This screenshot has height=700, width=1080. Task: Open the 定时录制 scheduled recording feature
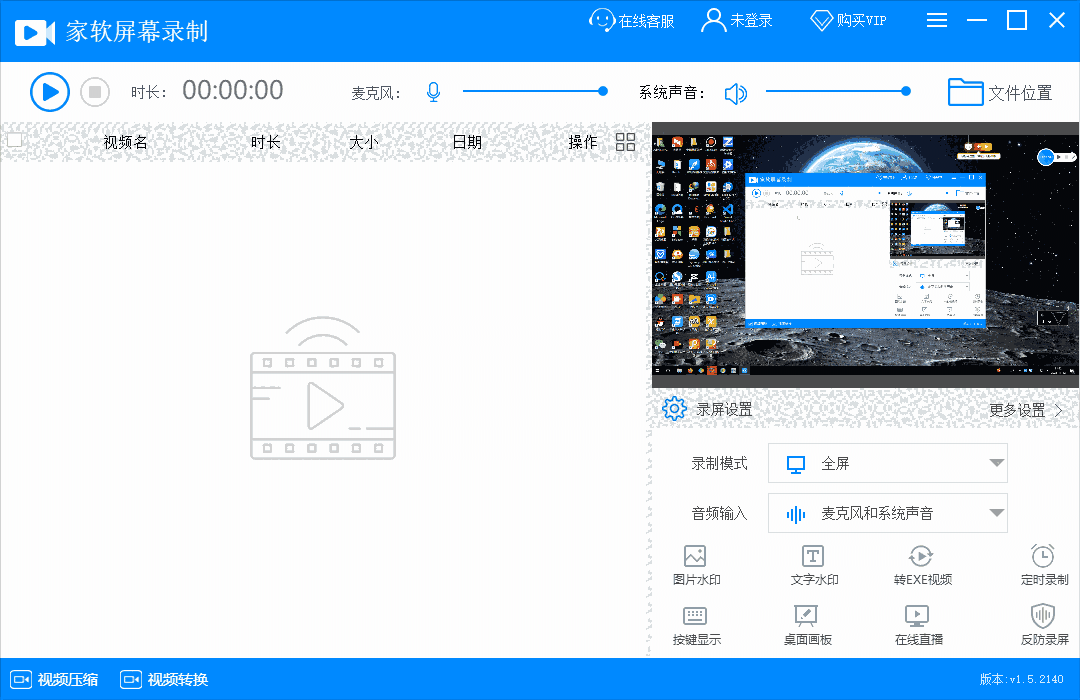tap(1043, 562)
